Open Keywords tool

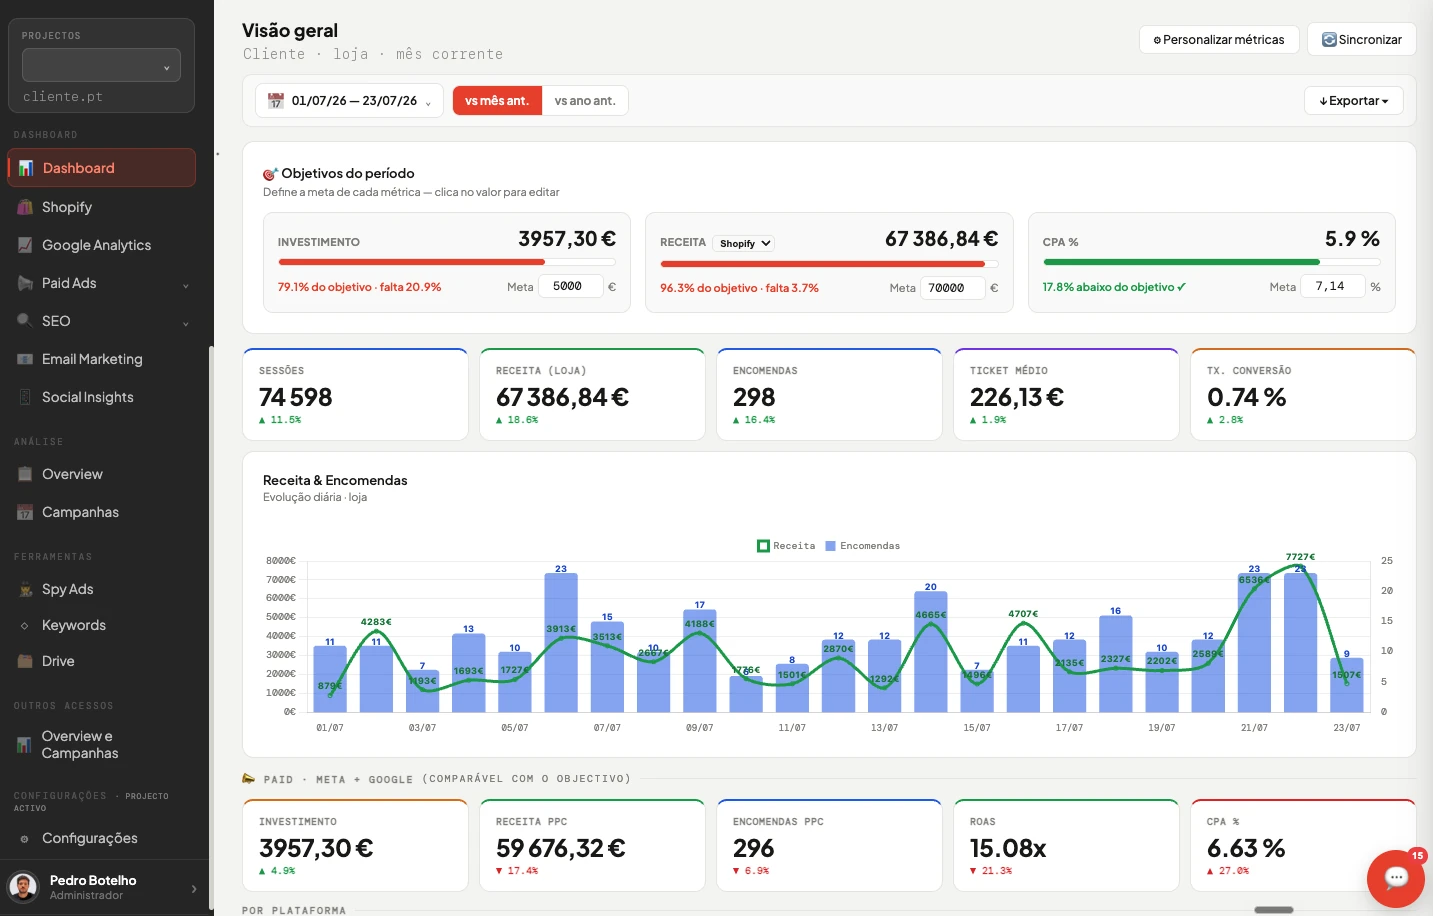(101, 625)
